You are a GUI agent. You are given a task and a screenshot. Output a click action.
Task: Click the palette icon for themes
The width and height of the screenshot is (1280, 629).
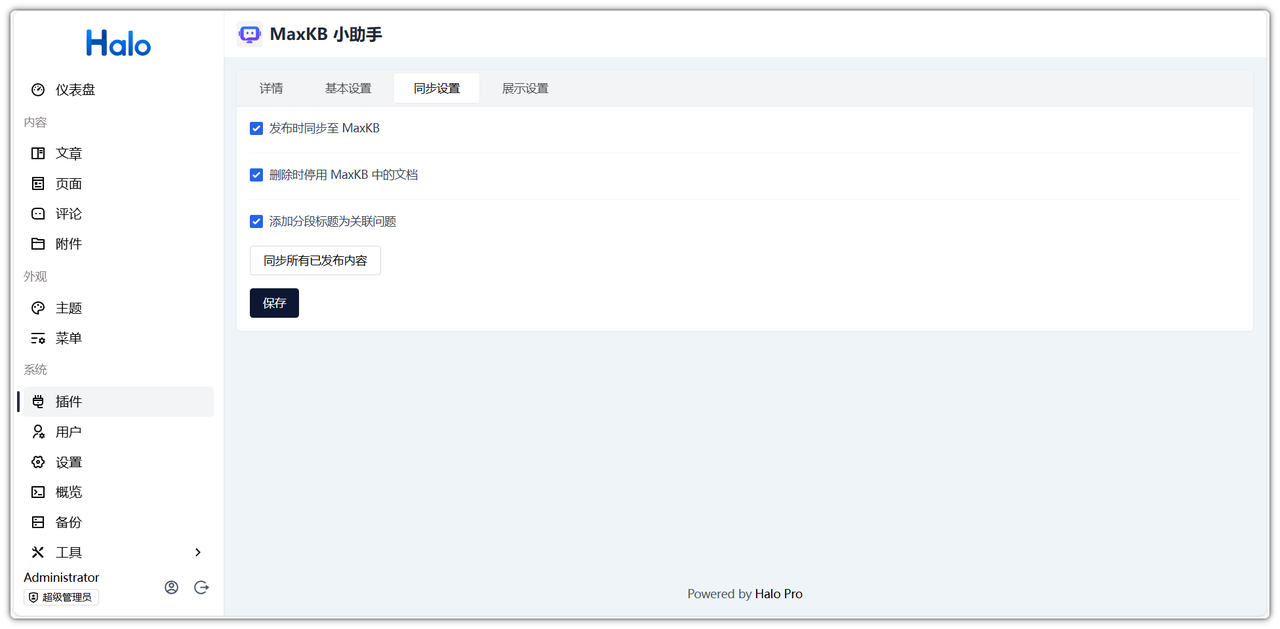38,308
